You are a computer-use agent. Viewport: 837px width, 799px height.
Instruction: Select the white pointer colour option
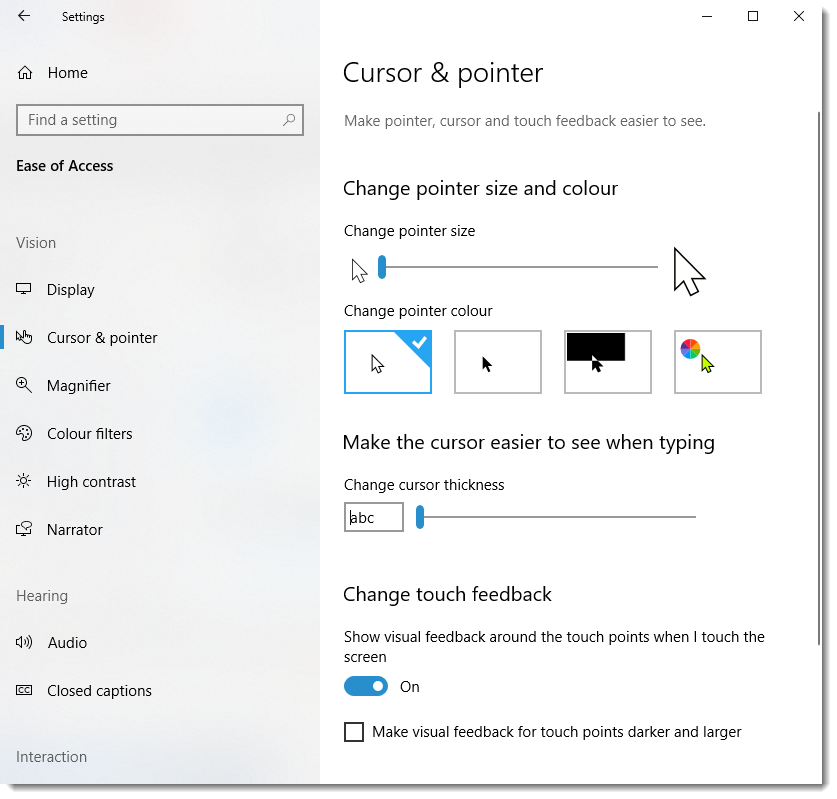click(x=388, y=362)
